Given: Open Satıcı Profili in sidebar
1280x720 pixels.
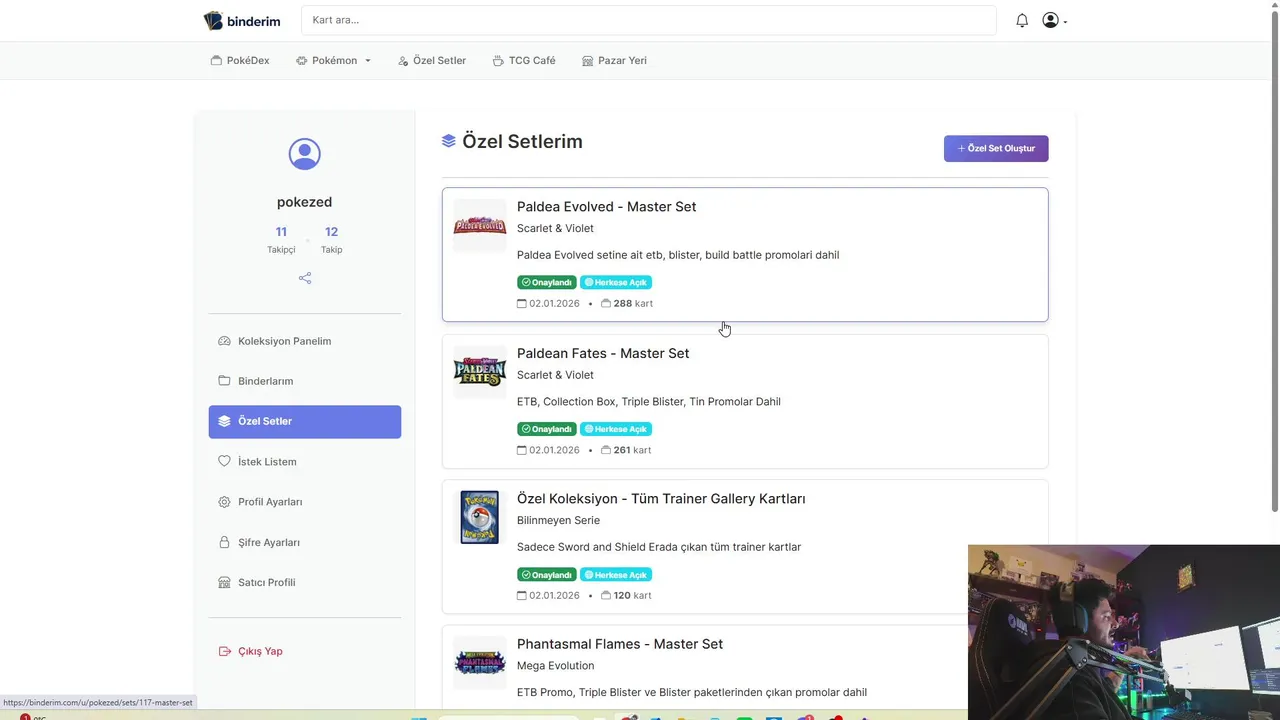Looking at the screenshot, I should 304,582.
